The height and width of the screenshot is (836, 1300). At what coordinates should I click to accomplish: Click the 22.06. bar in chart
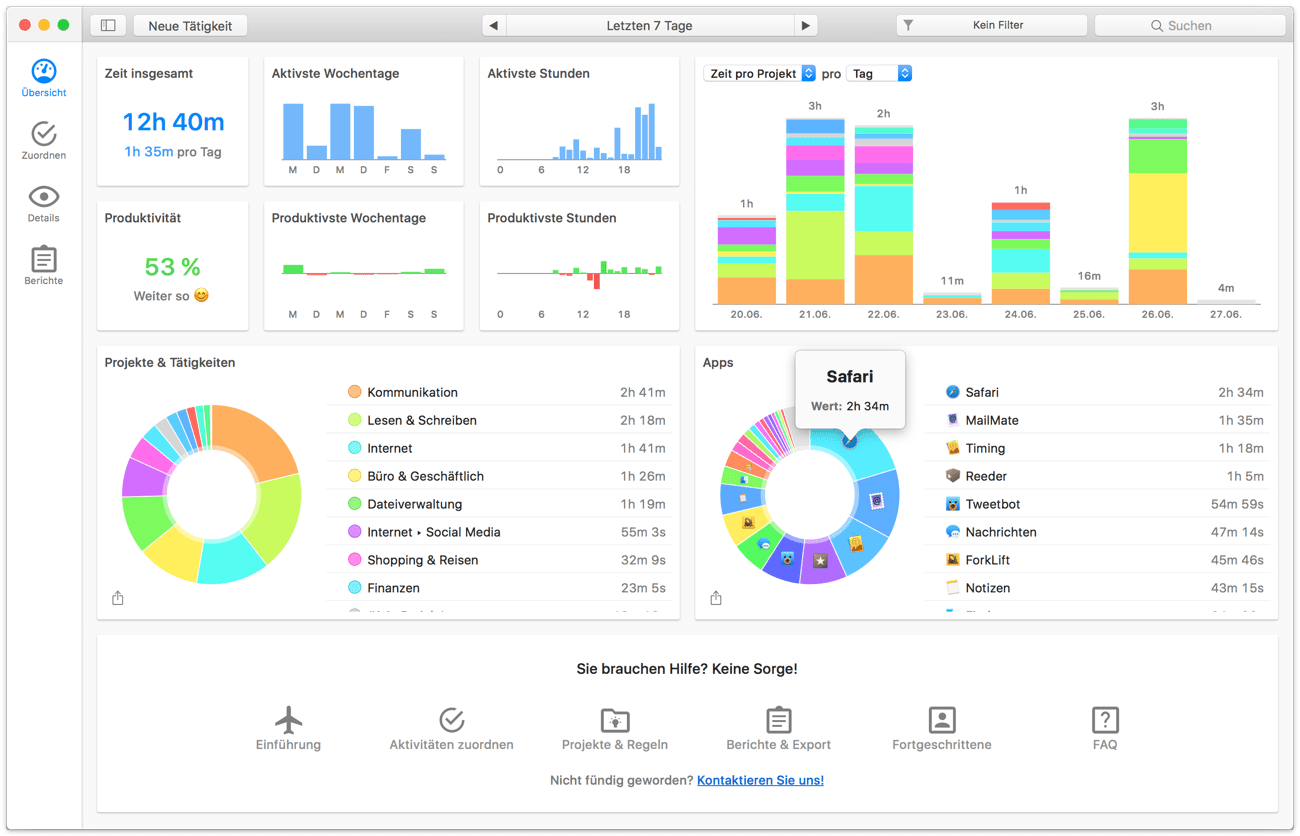(x=884, y=215)
